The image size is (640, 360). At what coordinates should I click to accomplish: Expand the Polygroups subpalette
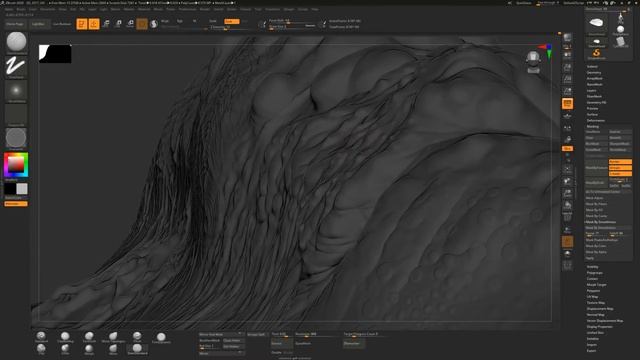point(595,273)
